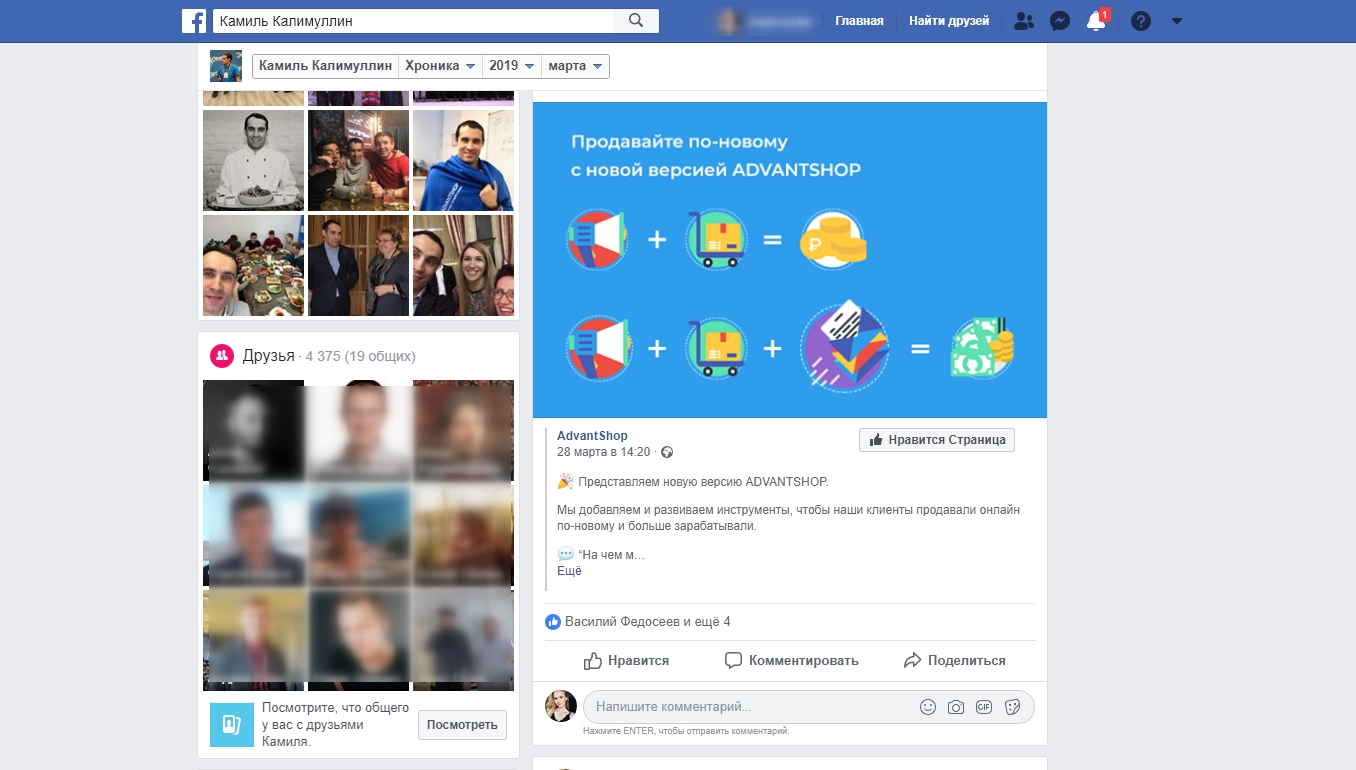The width and height of the screenshot is (1356, 770).
Task: Click into the search field with Камиль Калимуллин
Action: coord(413,20)
